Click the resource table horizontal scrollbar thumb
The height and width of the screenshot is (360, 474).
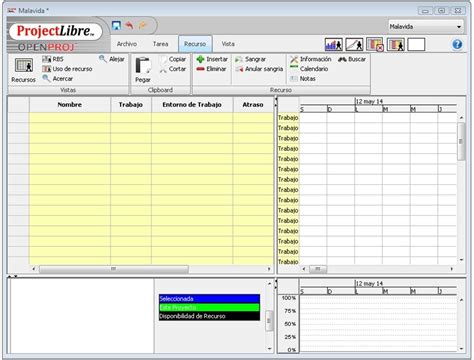pyautogui.click(x=114, y=269)
